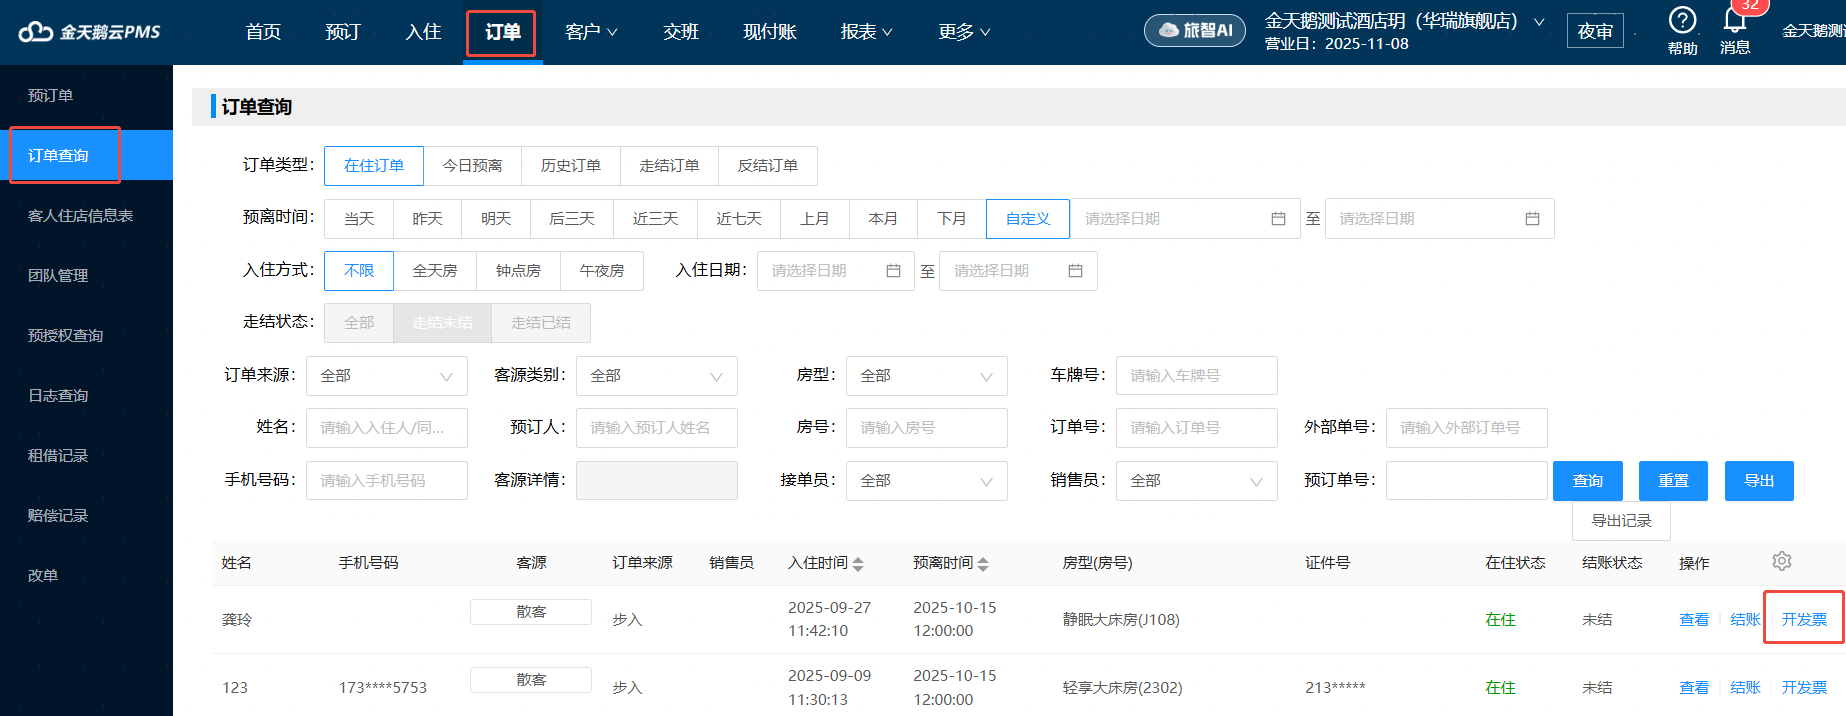Viewport: 1846px width, 716px height.
Task: Sort by 预离时间 column arrows
Action: pyautogui.click(x=983, y=564)
